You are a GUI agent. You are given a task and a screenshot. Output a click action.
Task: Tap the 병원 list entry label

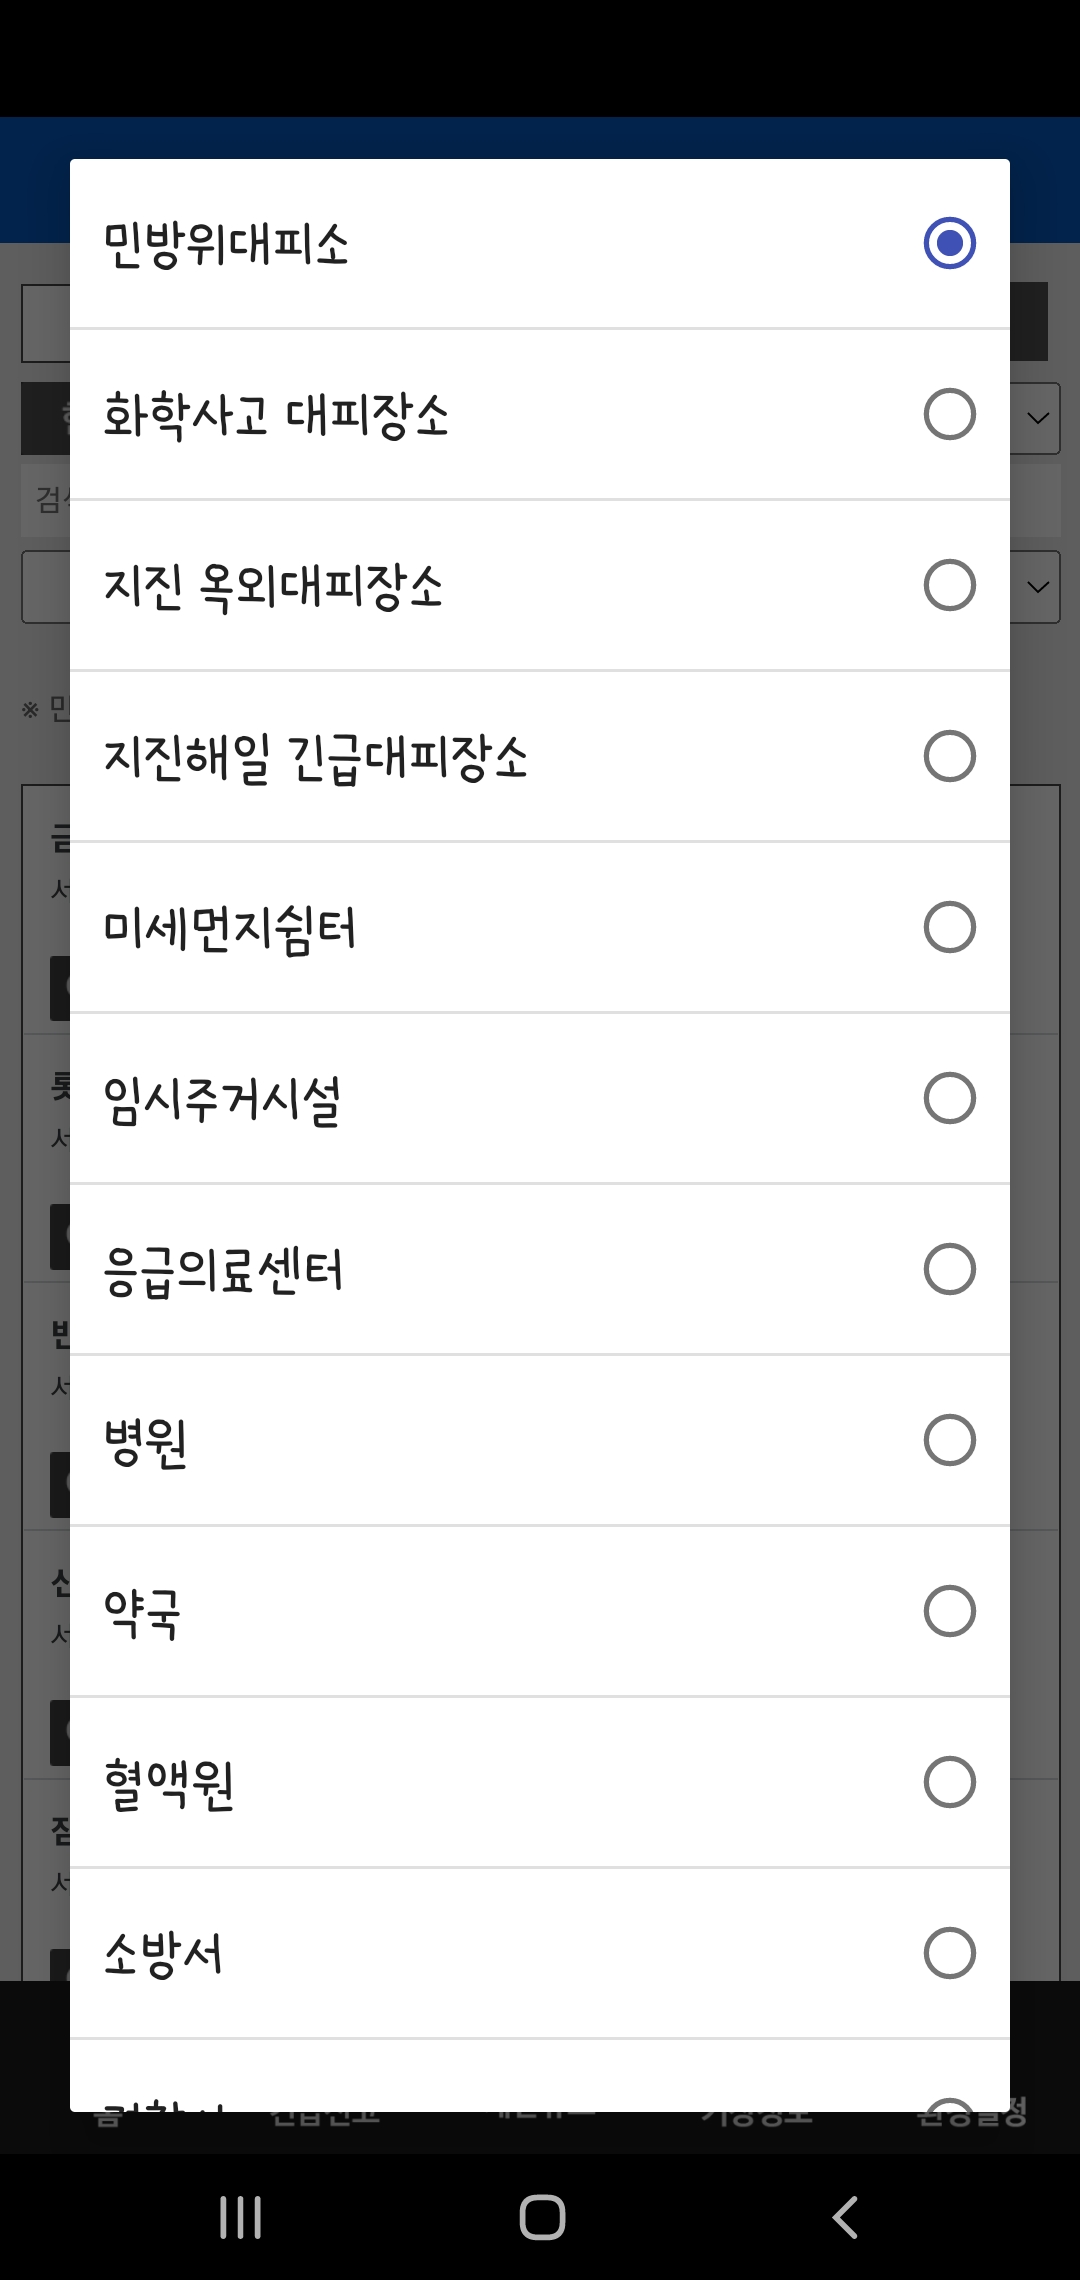pos(146,1443)
